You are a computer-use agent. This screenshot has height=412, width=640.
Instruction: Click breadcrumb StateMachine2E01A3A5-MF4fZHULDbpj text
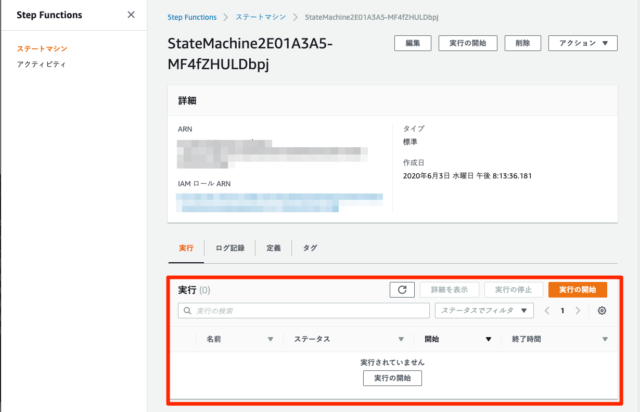371,17
